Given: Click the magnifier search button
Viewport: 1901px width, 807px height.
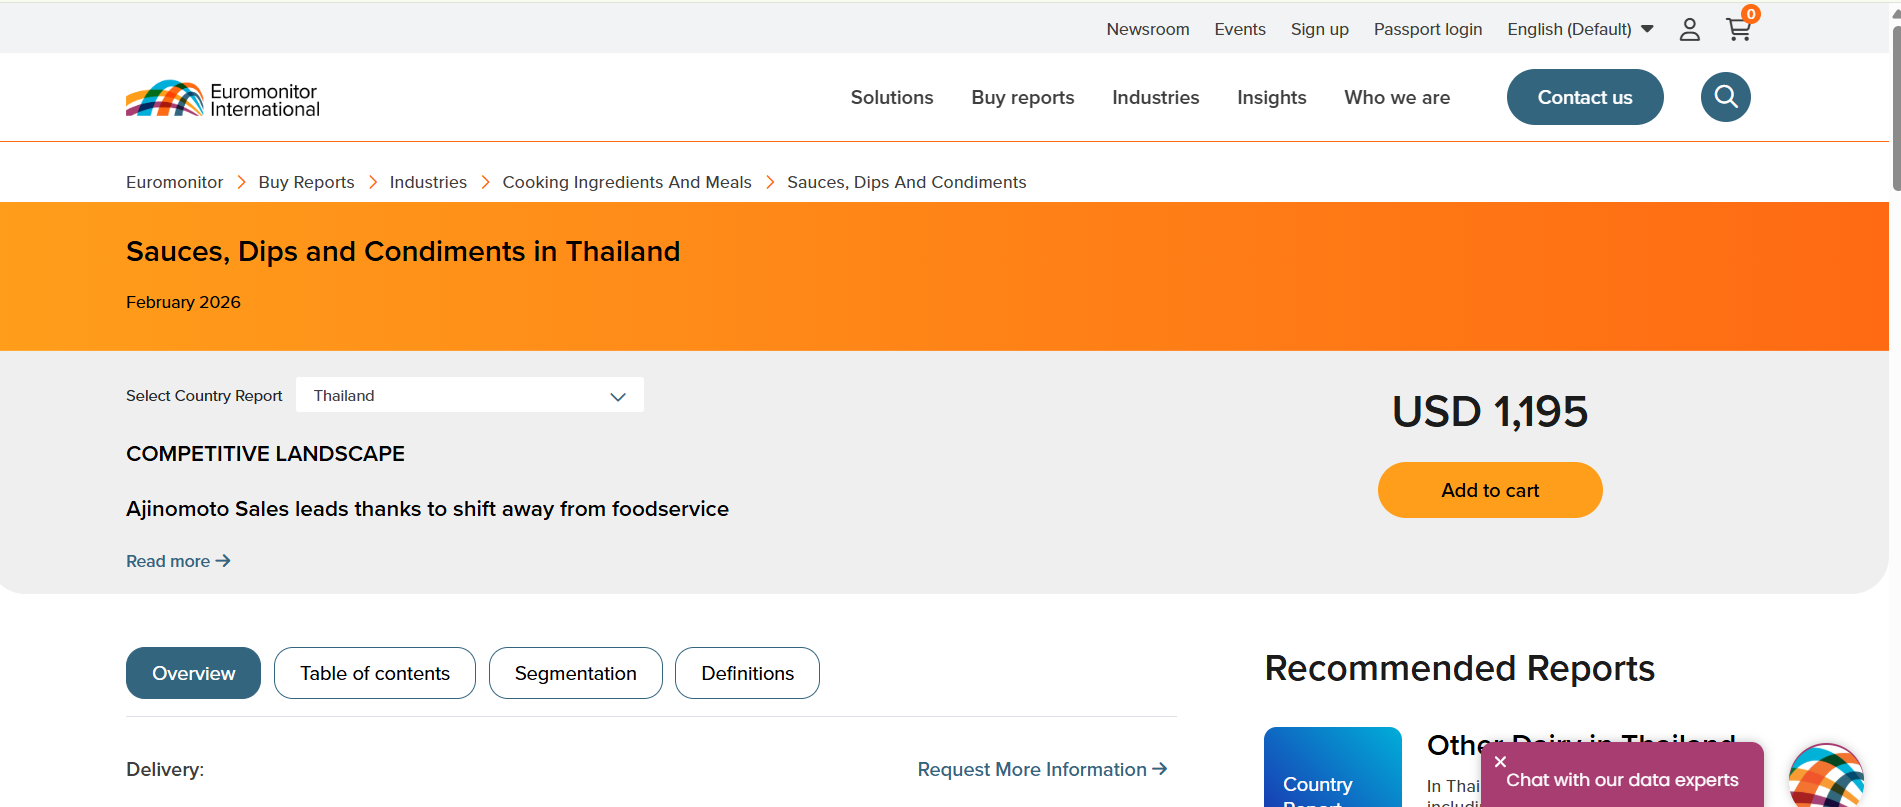Looking at the screenshot, I should (1725, 97).
